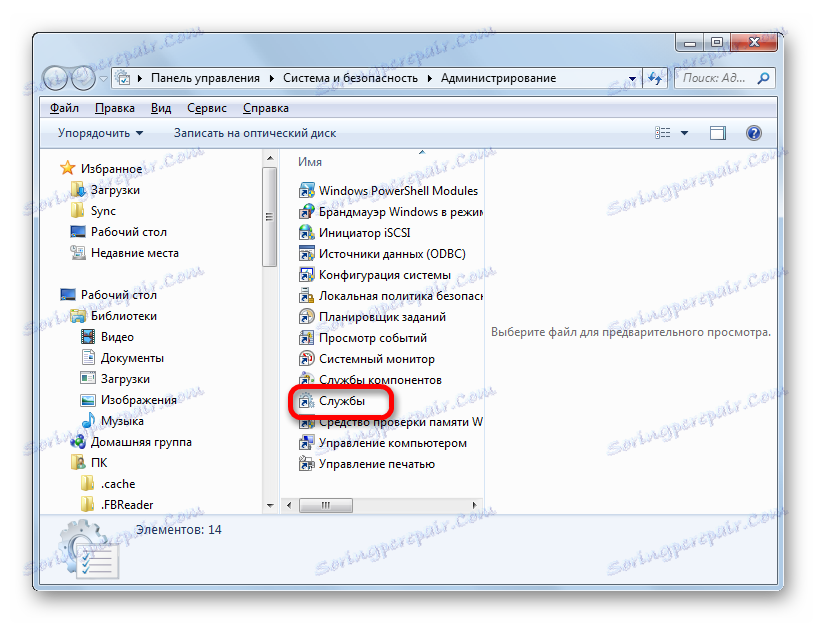Viewport: 817px width, 624px height.
Task: Click the change view icon button
Action: (662, 133)
